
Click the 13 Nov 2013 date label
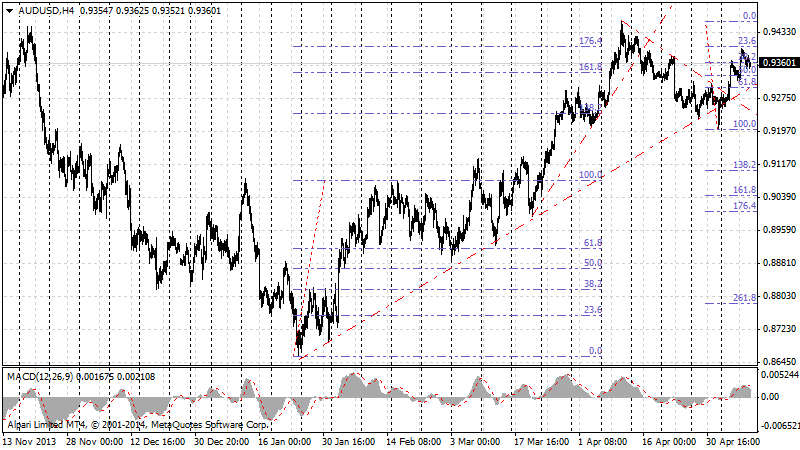tap(30, 439)
